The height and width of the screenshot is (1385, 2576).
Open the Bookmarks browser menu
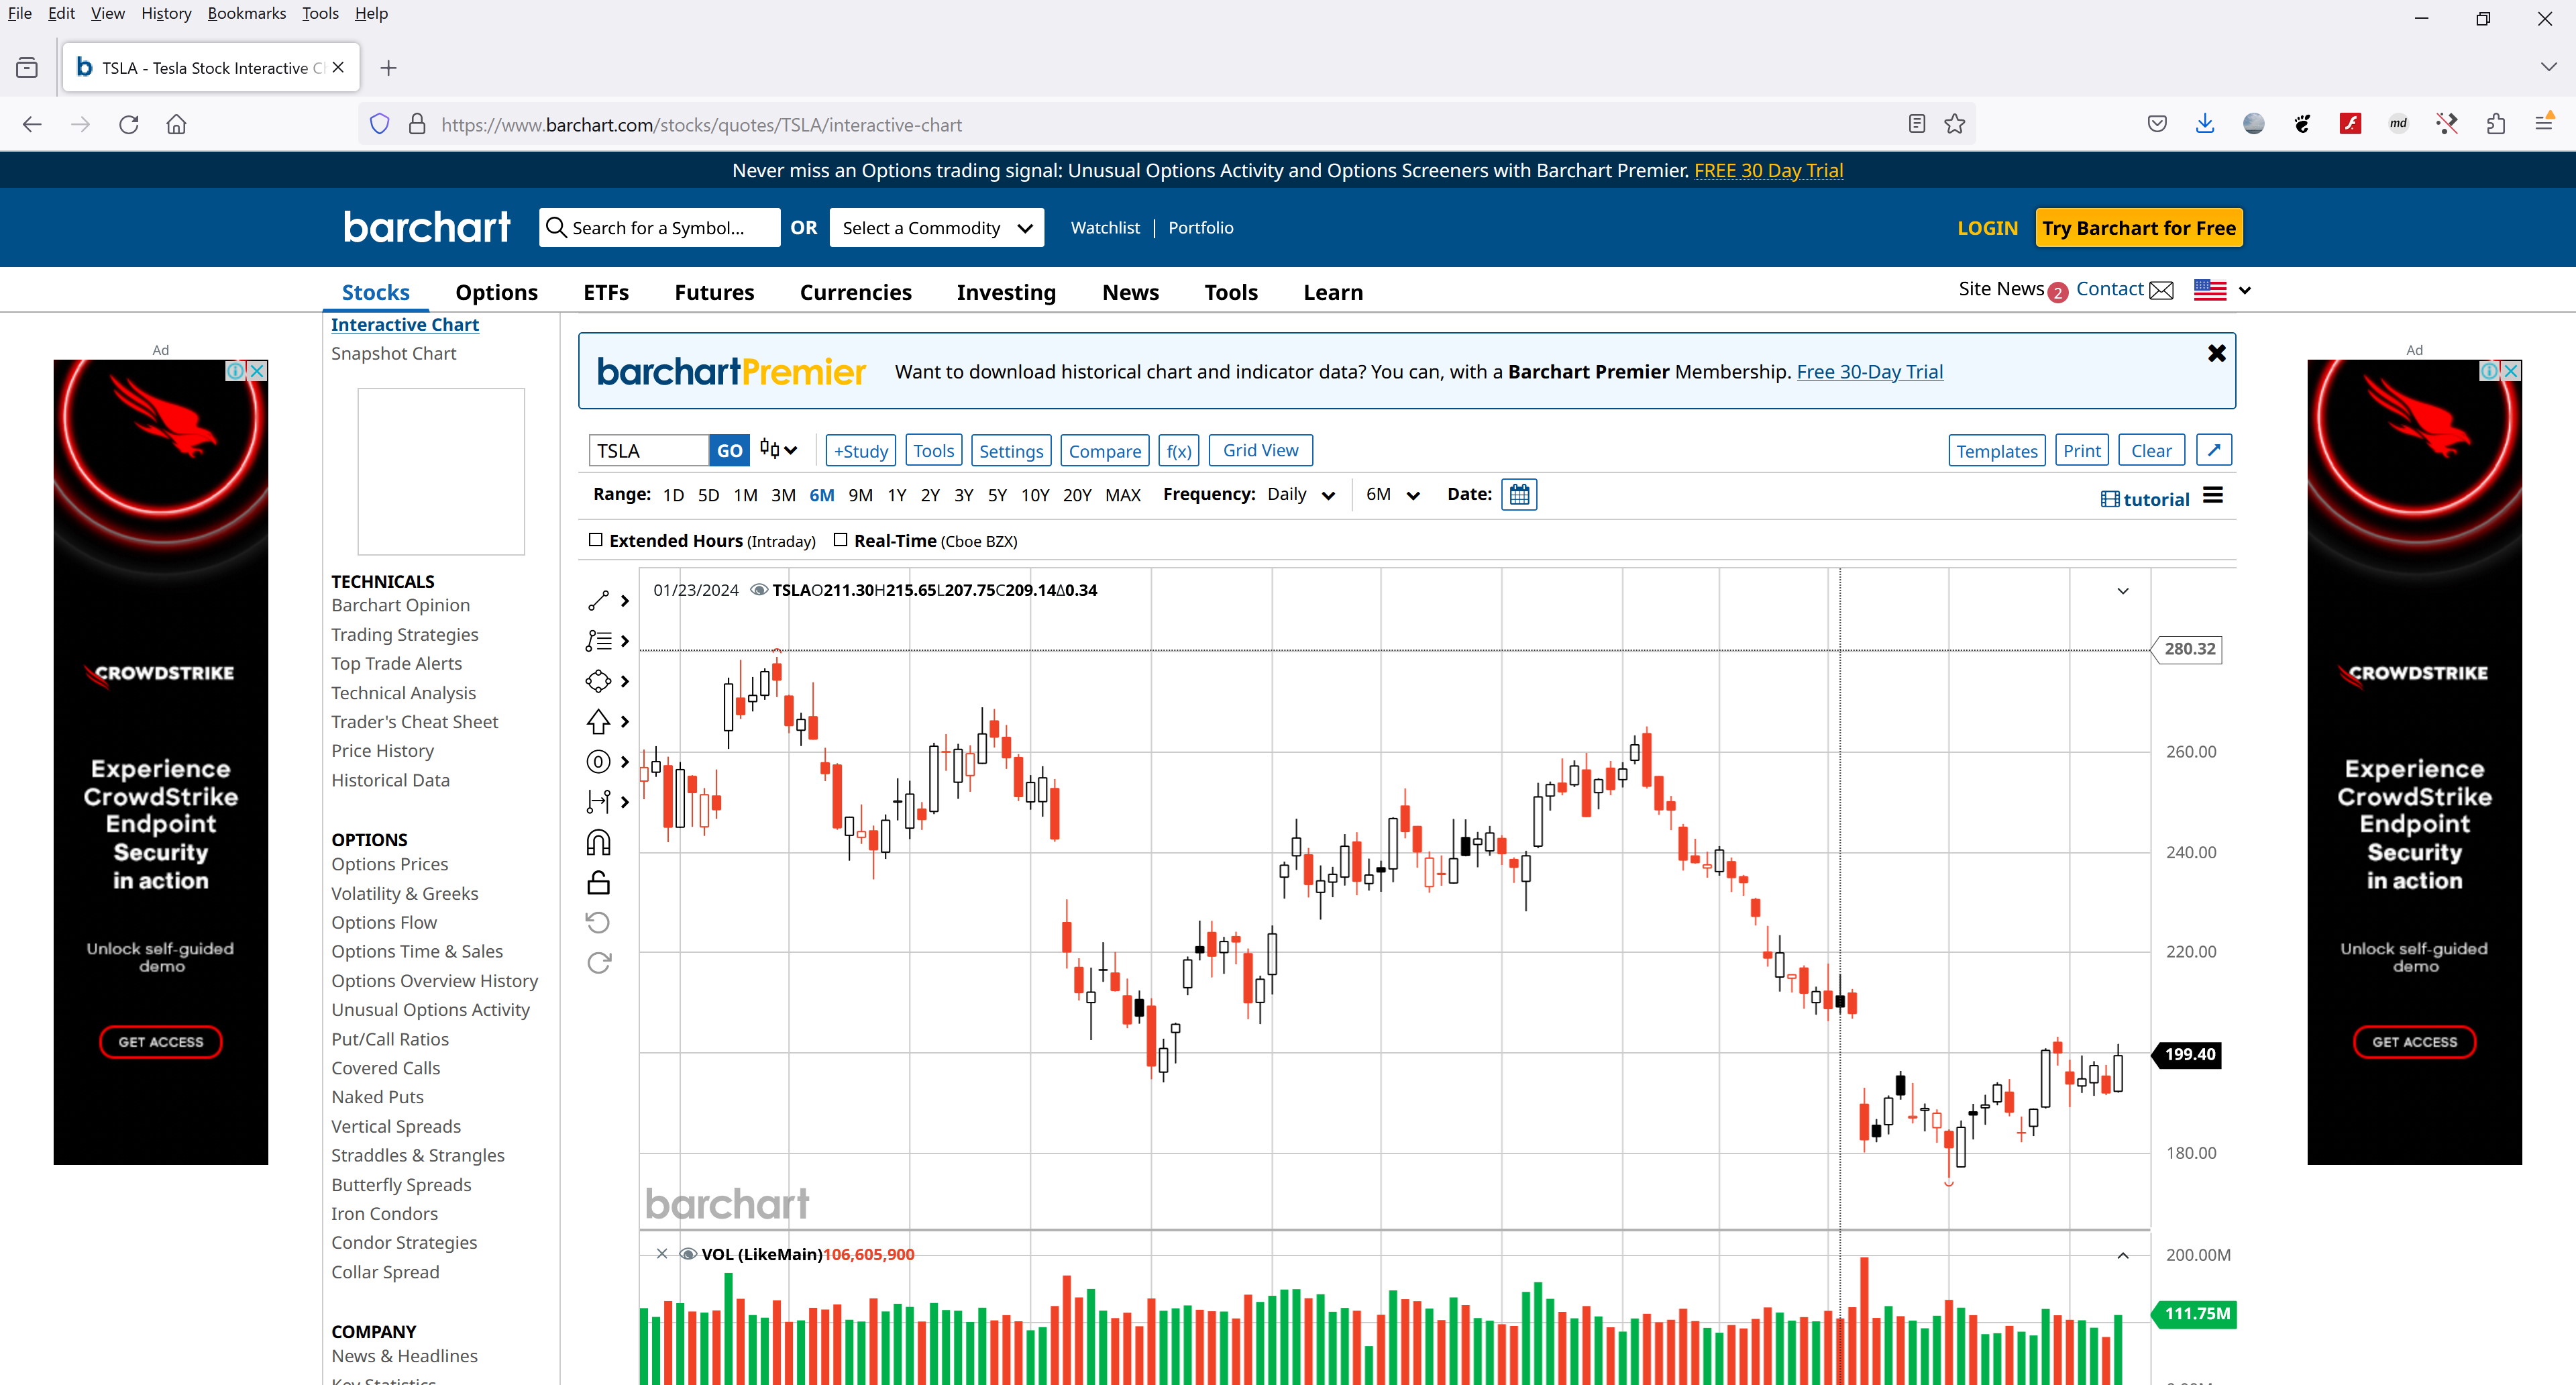247,13
